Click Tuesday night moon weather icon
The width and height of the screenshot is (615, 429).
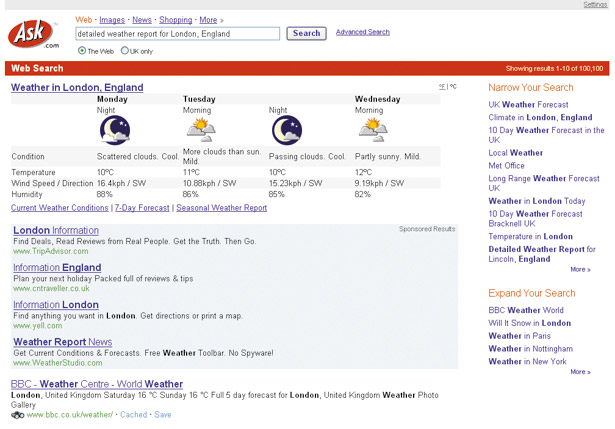287,130
